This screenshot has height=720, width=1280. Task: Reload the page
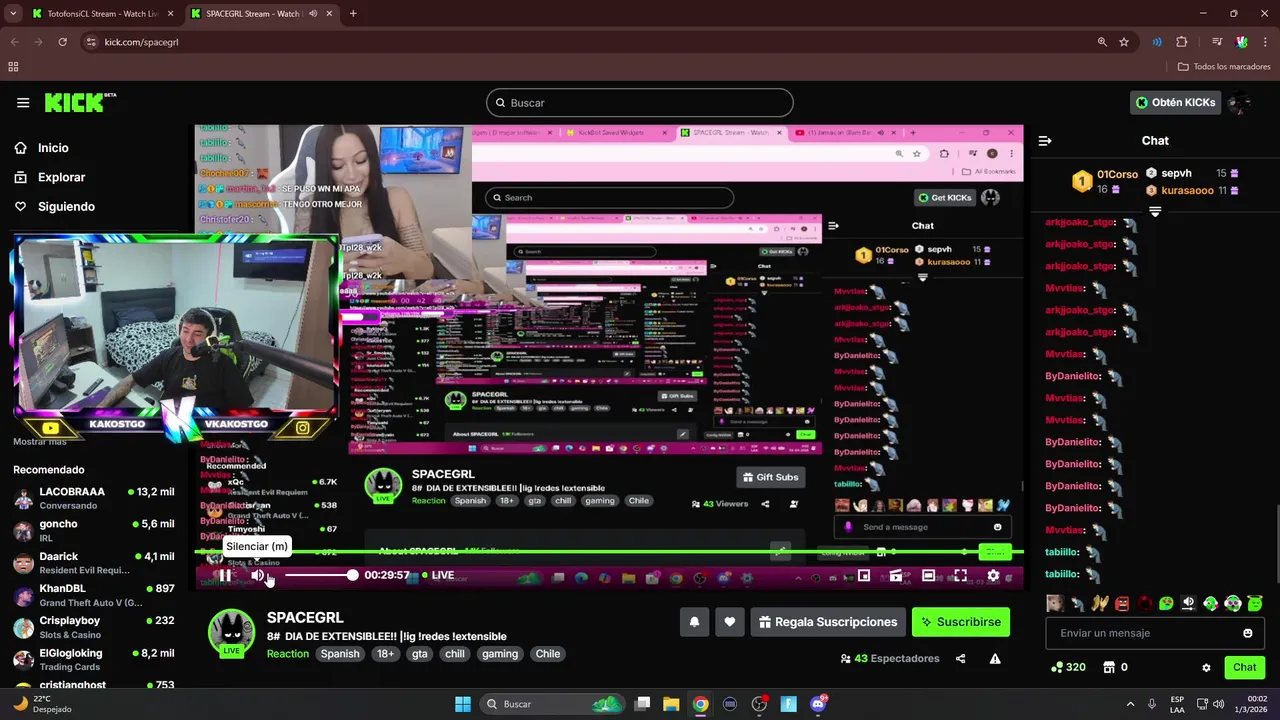pos(62,42)
